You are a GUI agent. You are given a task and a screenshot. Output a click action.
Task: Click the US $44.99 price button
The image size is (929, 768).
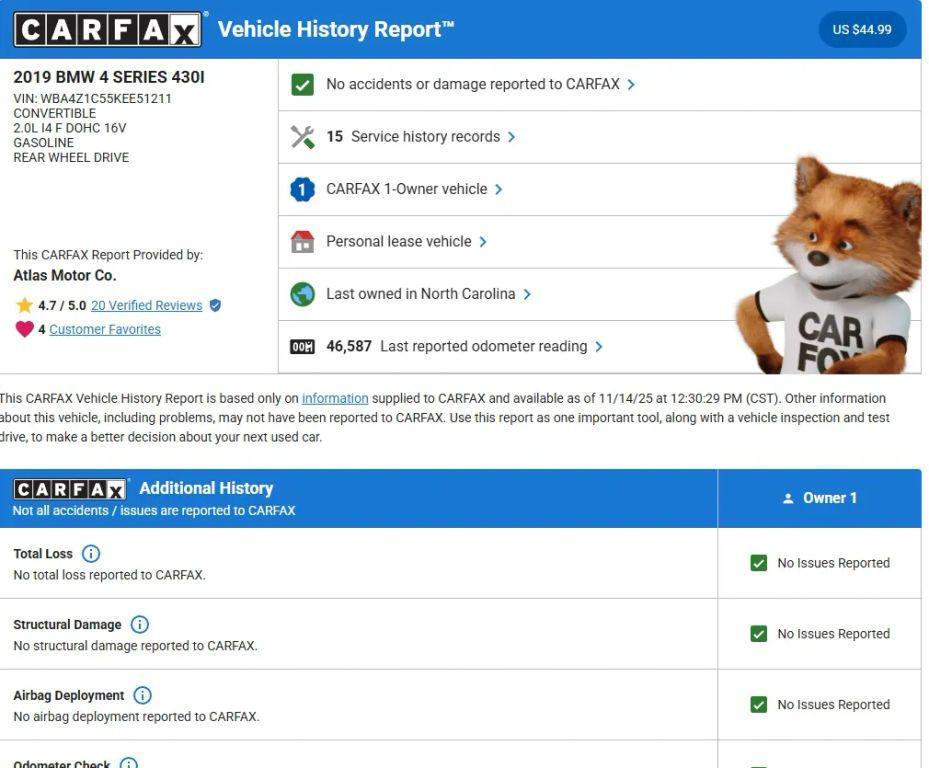(861, 29)
